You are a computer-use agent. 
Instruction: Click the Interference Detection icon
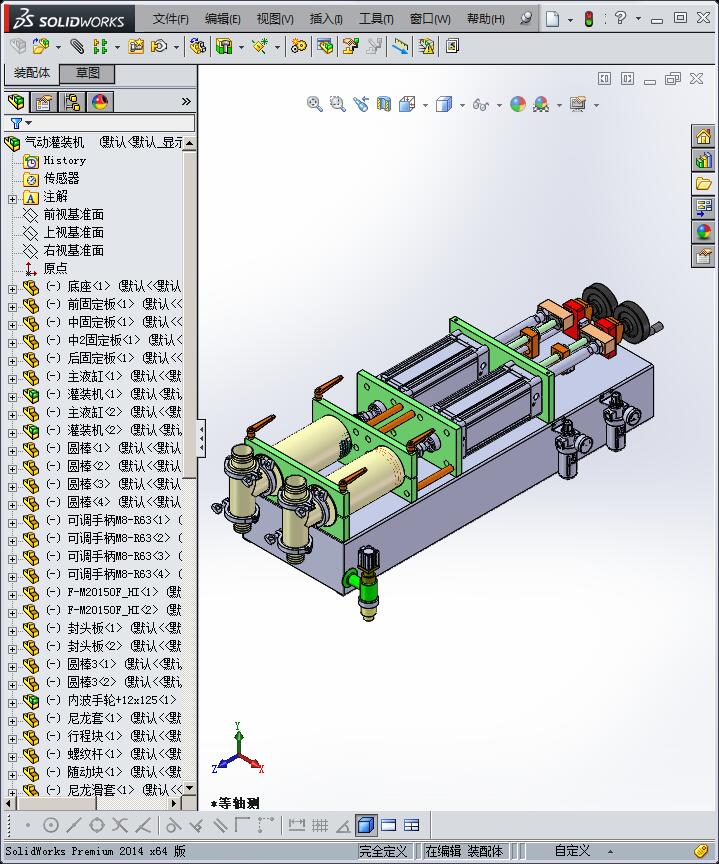426,46
